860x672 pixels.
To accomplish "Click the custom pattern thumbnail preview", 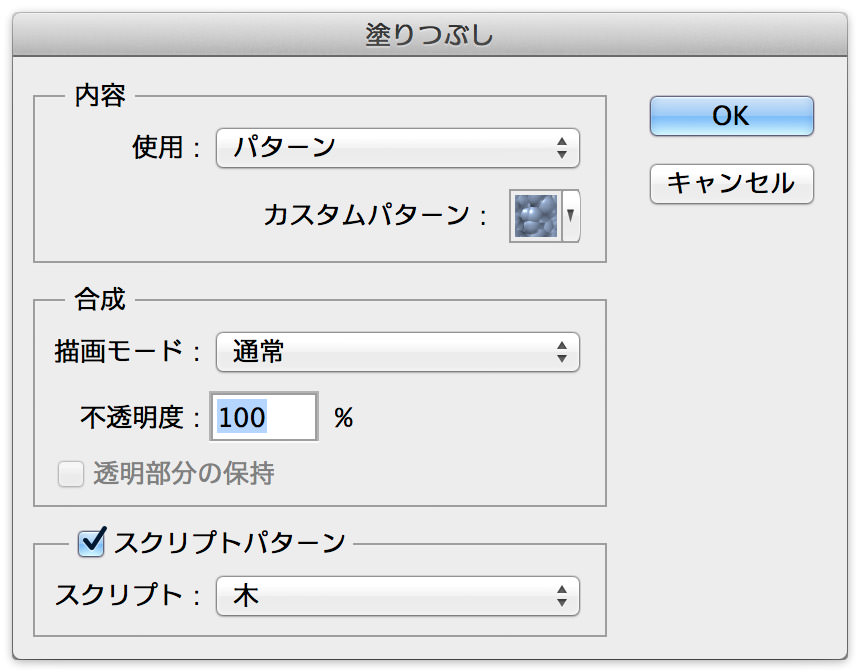I will tap(535, 216).
